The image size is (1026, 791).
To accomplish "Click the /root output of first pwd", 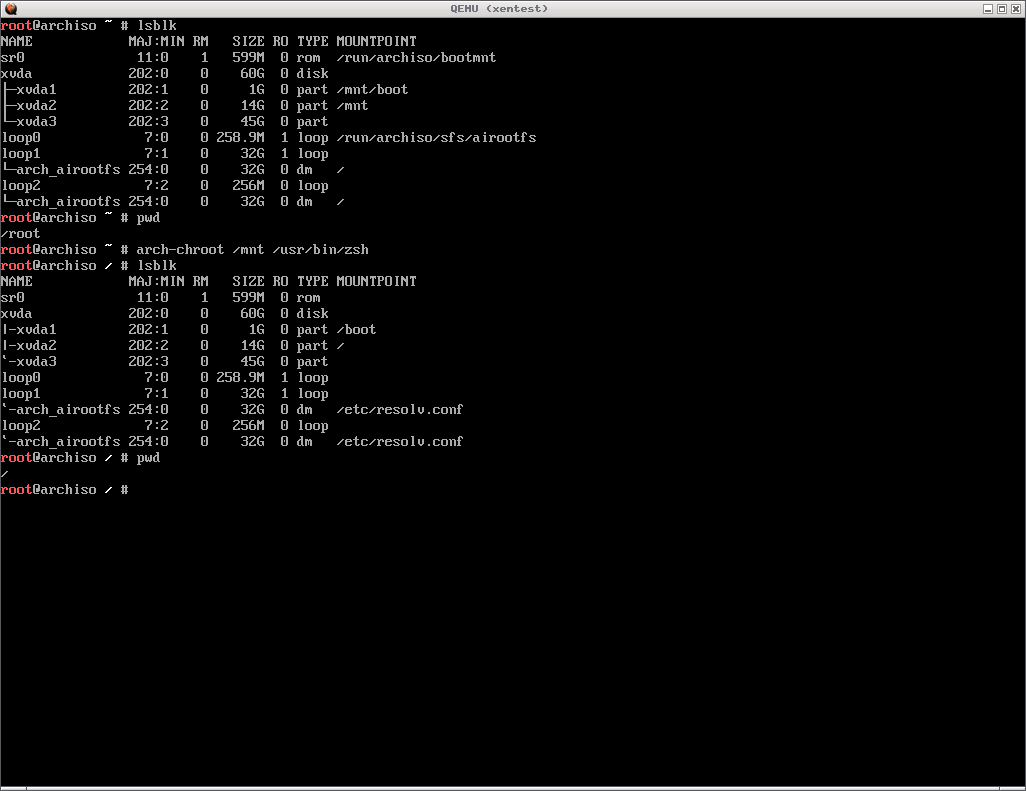I will 21,233.
